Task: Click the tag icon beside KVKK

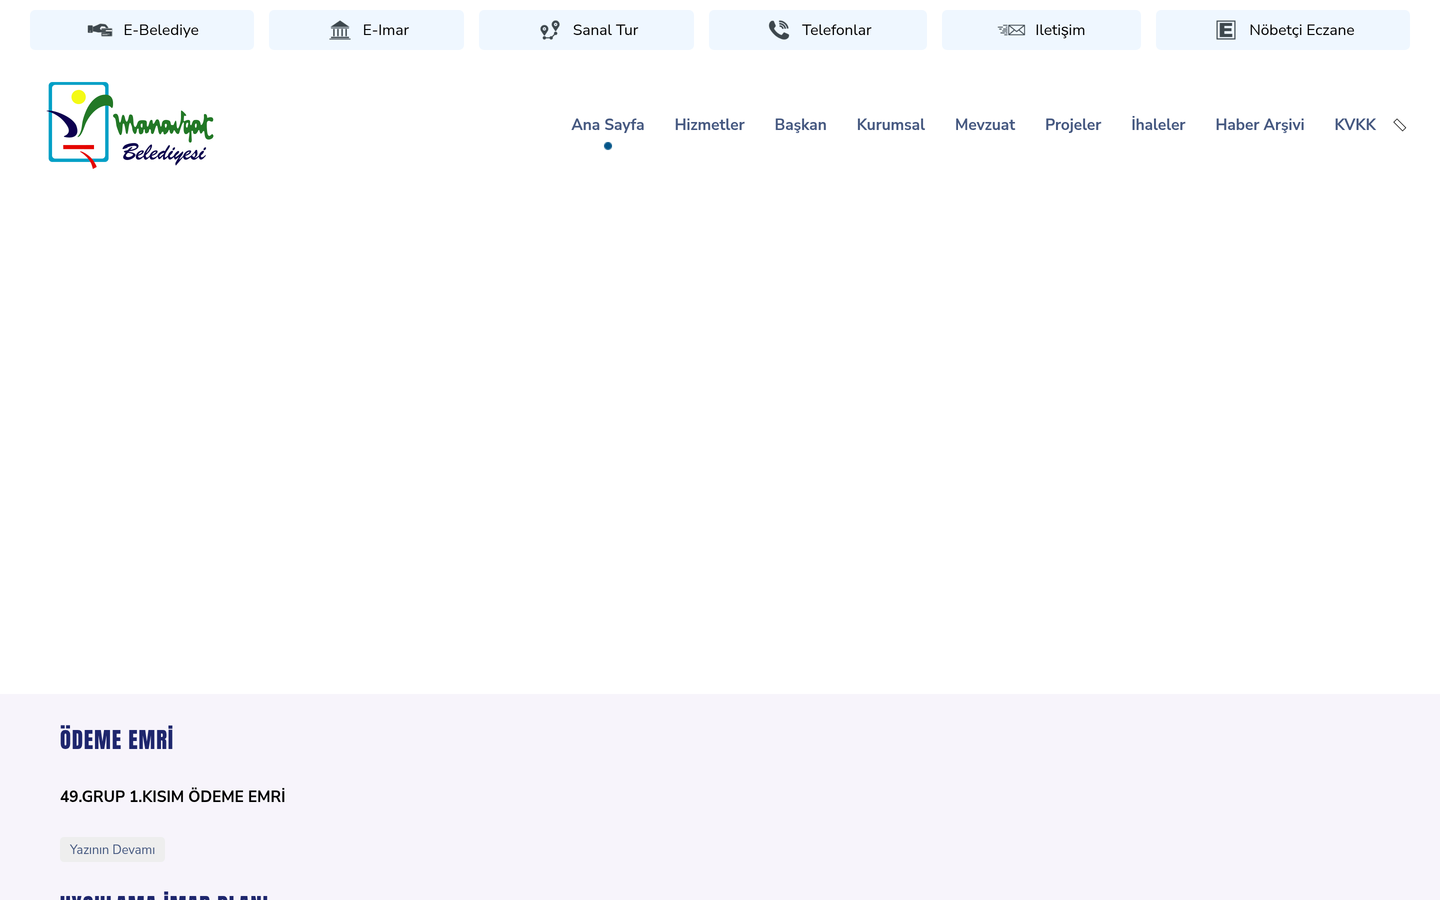Action: tap(1400, 125)
